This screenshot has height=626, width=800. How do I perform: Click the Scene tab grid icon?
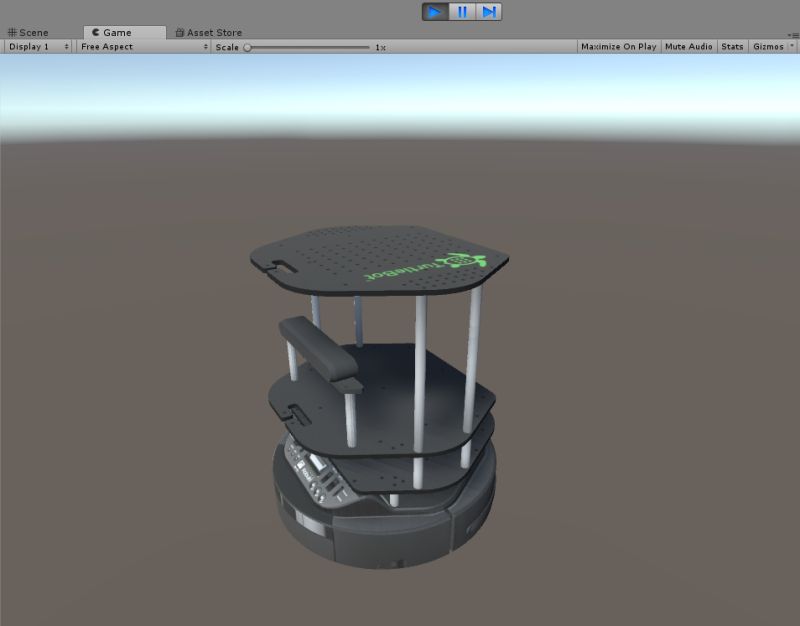tap(13, 31)
